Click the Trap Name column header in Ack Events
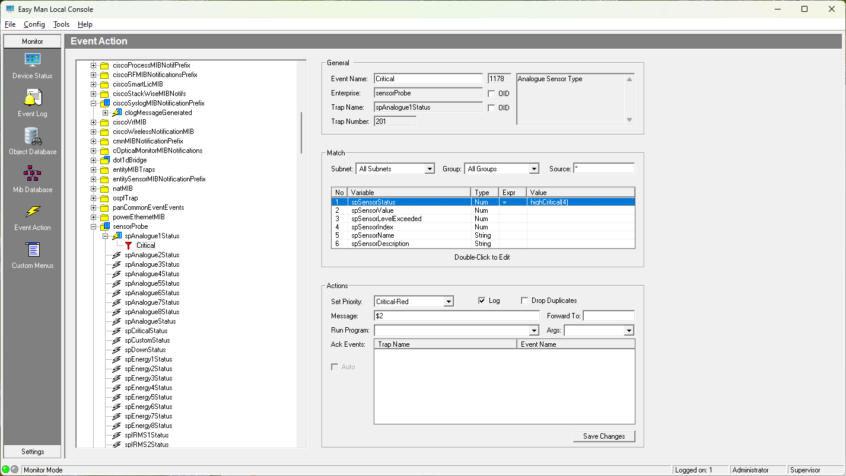Viewport: 846px width, 476px height. pos(445,344)
